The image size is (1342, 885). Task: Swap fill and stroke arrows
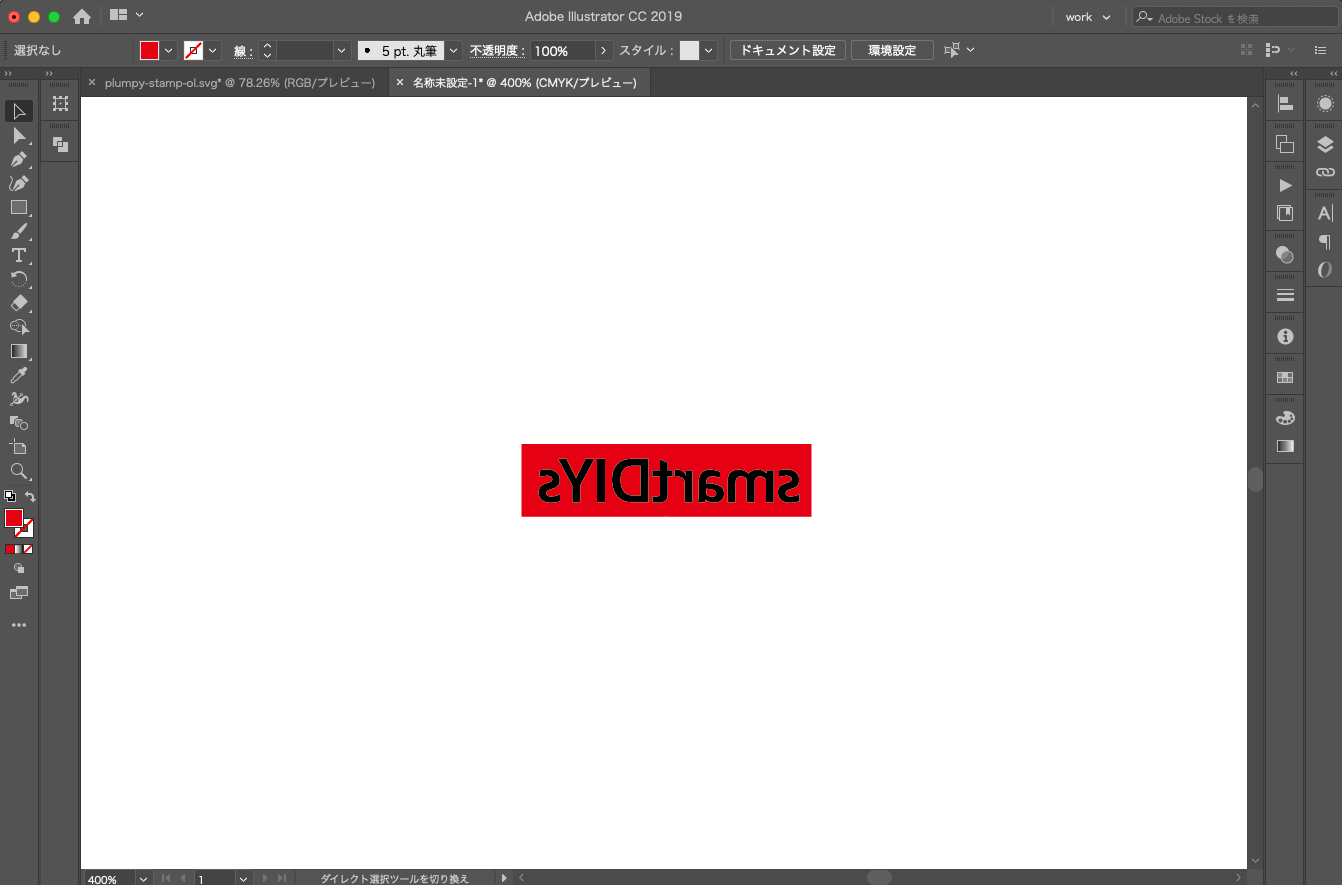tap(30, 496)
